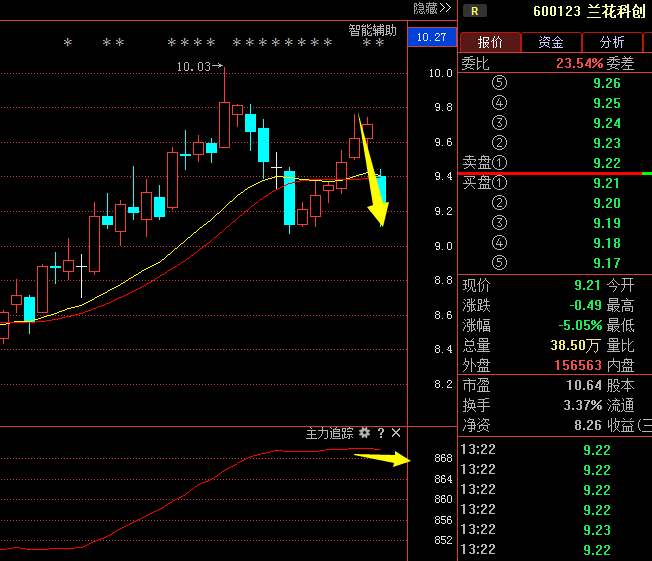Click the 委比 value 23.54%
This screenshot has width=652, height=561.
(580, 63)
